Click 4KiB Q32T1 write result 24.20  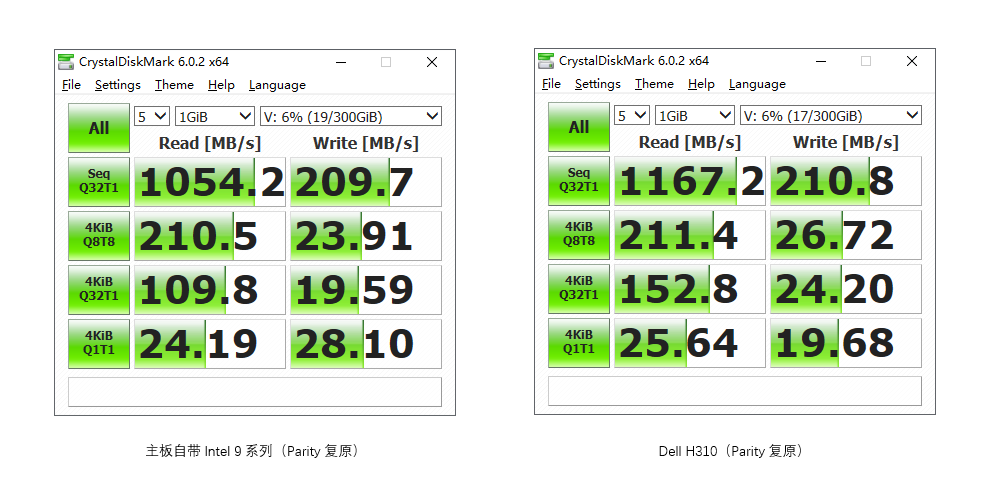[x=846, y=289]
